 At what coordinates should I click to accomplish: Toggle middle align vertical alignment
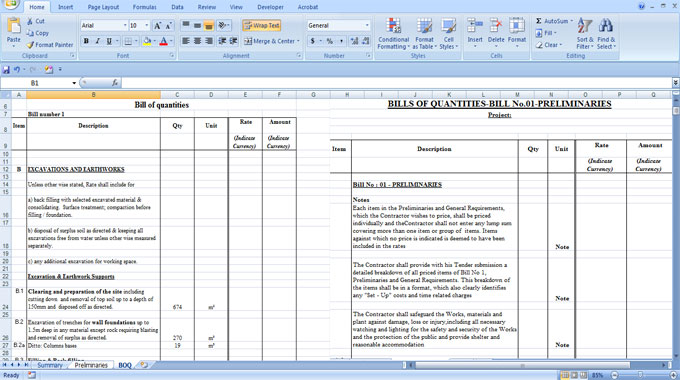click(x=197, y=26)
